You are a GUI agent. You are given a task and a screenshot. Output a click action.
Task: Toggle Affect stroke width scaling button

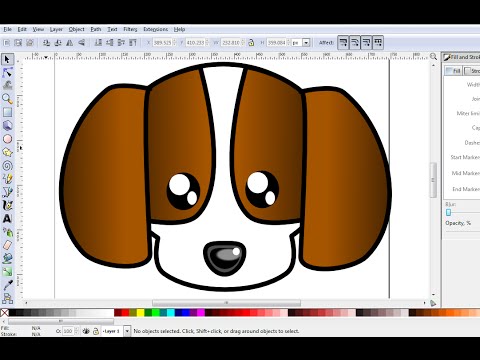(x=343, y=43)
